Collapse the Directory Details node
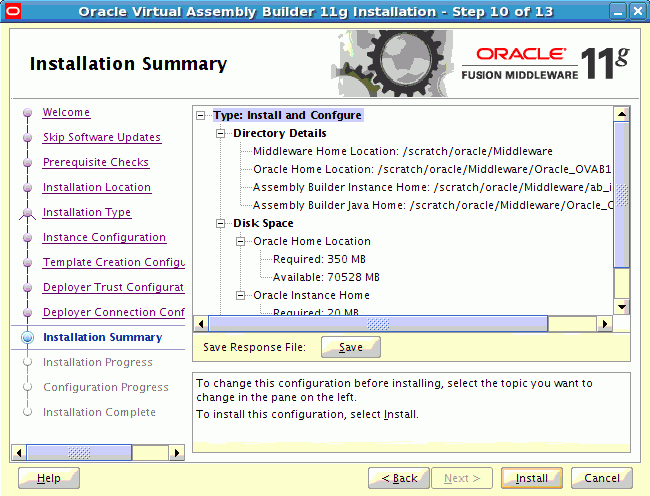This screenshot has width=650, height=496. pos(221,133)
